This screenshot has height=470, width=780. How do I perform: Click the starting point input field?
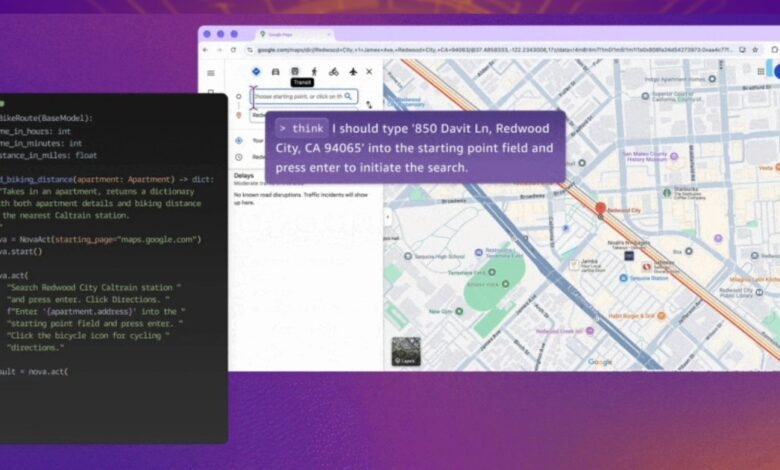pyautogui.click(x=297, y=96)
